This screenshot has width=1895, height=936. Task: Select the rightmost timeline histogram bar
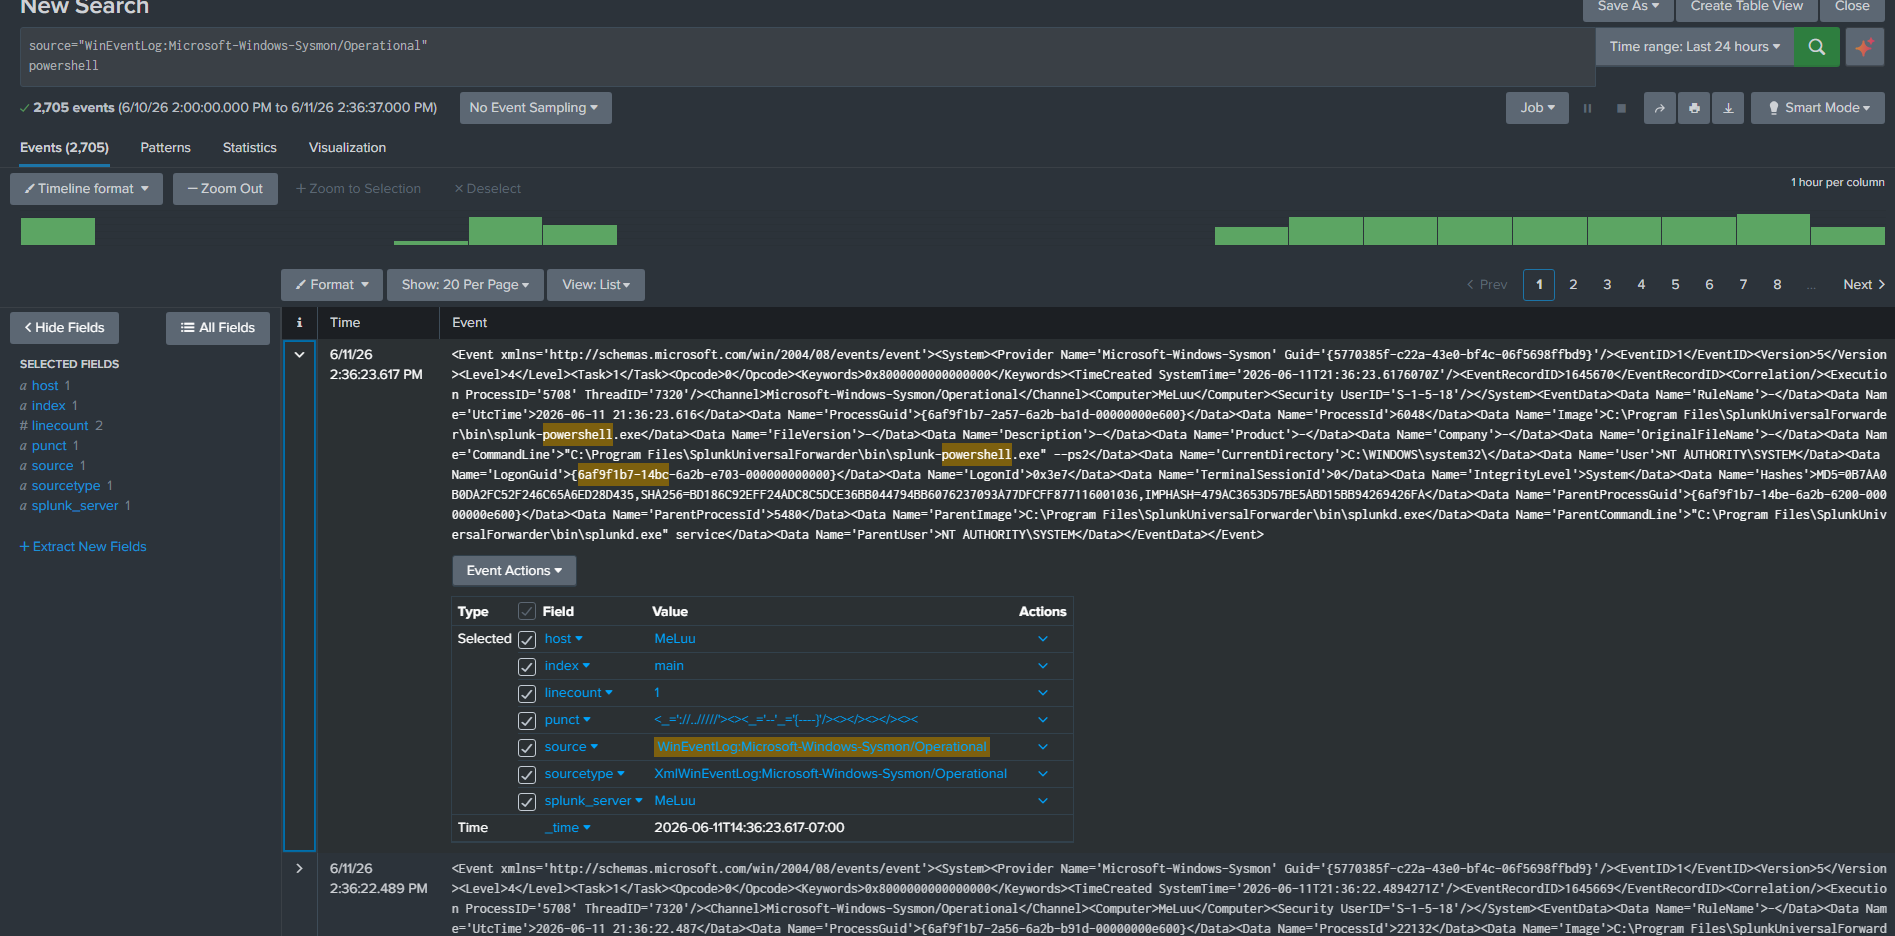(1848, 236)
